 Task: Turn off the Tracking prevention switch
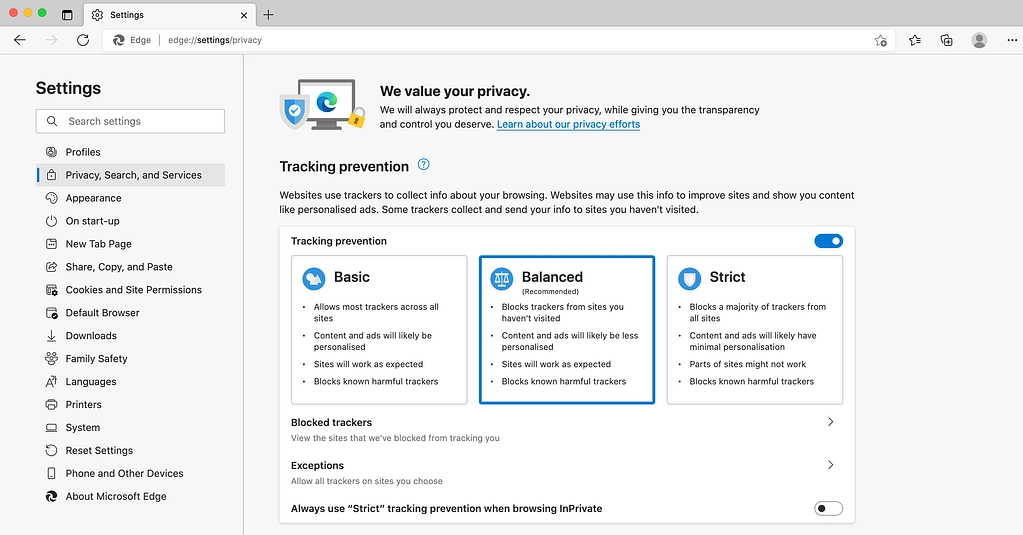click(829, 241)
